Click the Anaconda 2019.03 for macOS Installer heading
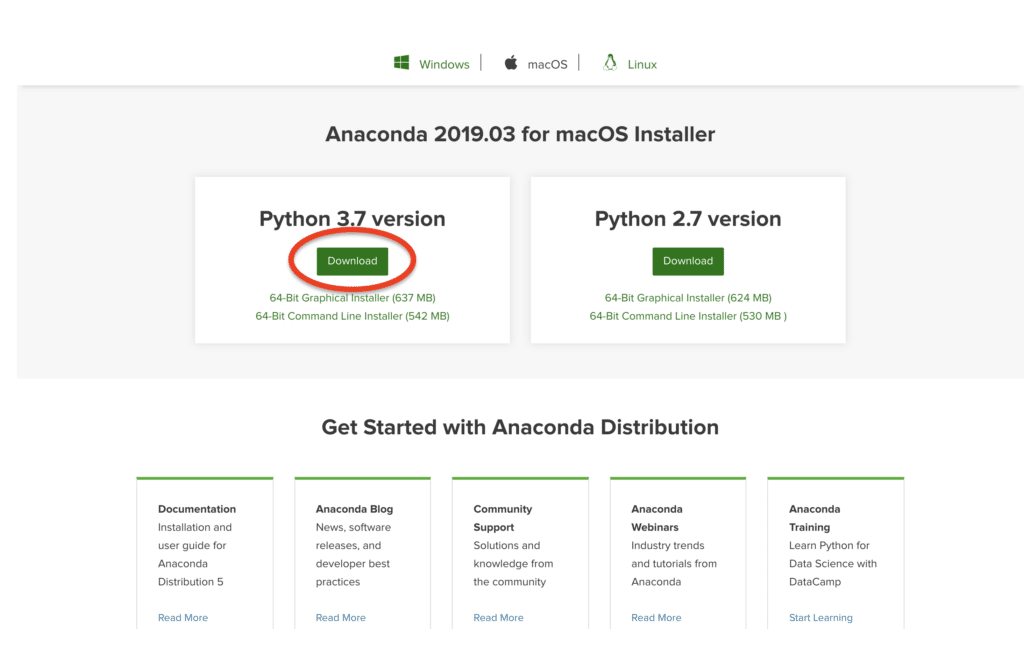1024x649 pixels. (520, 134)
